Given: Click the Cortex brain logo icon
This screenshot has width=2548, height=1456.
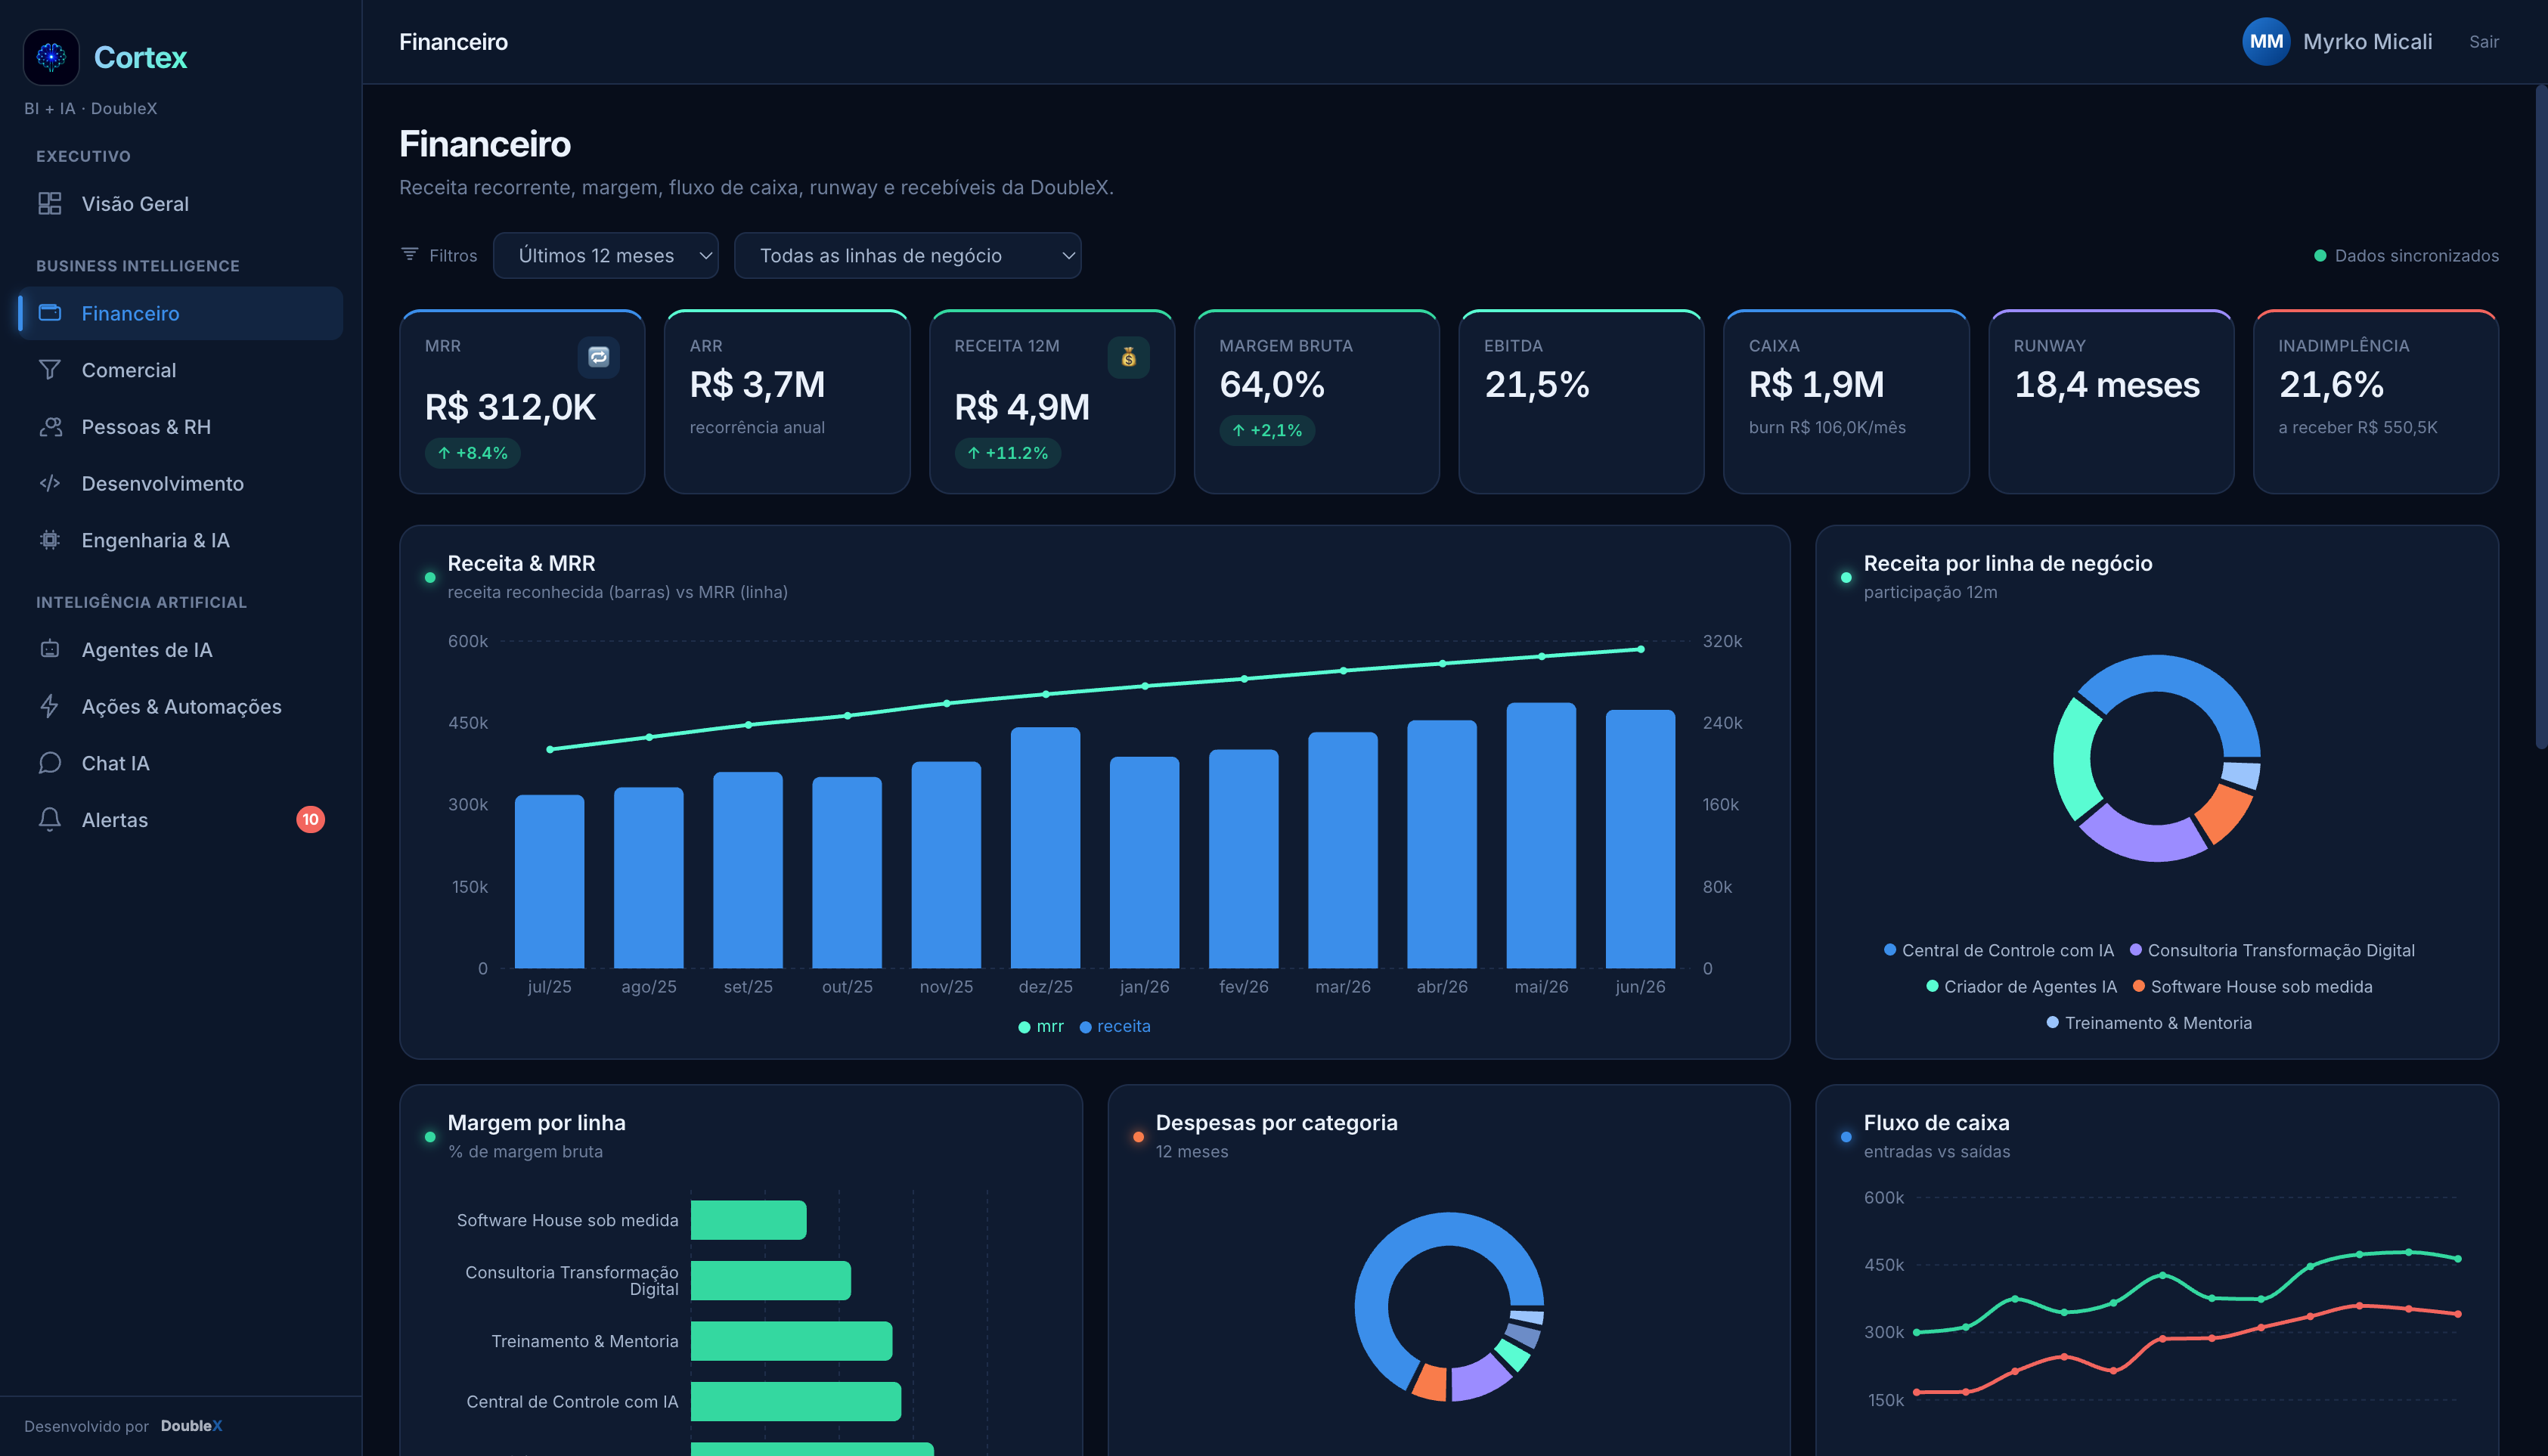Looking at the screenshot, I should click(x=51, y=57).
